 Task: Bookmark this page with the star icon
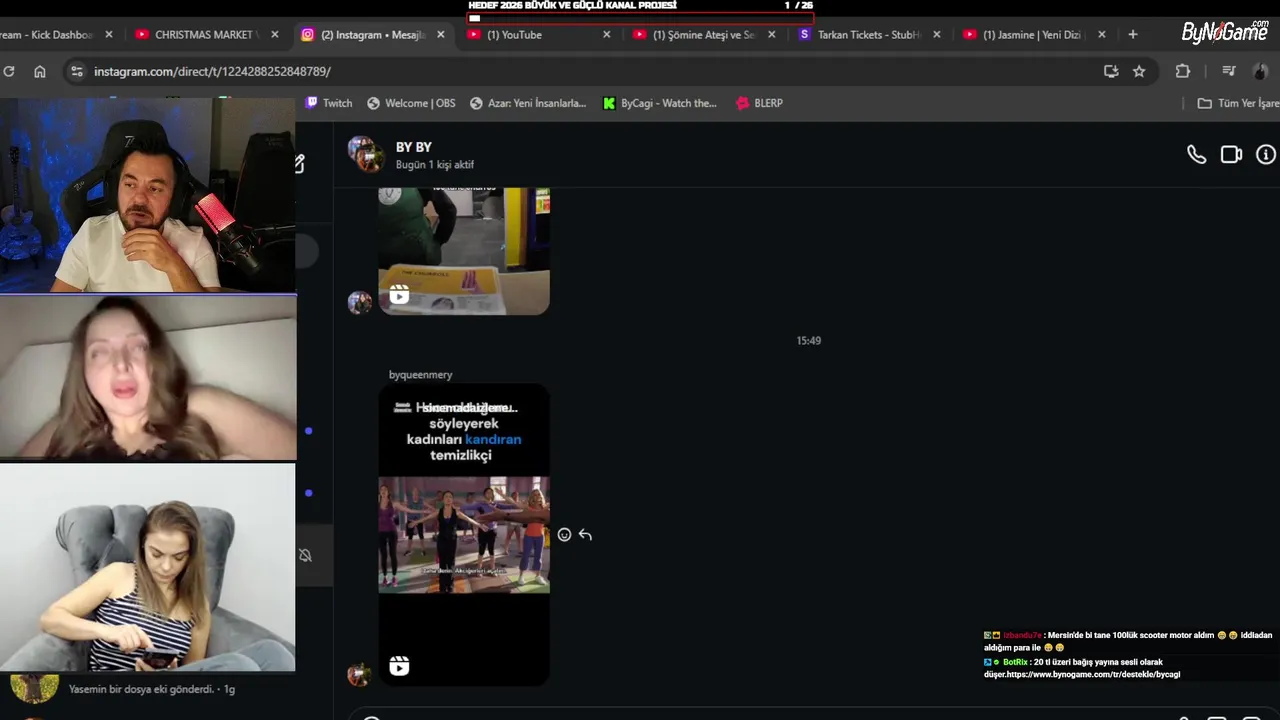[x=1139, y=71]
